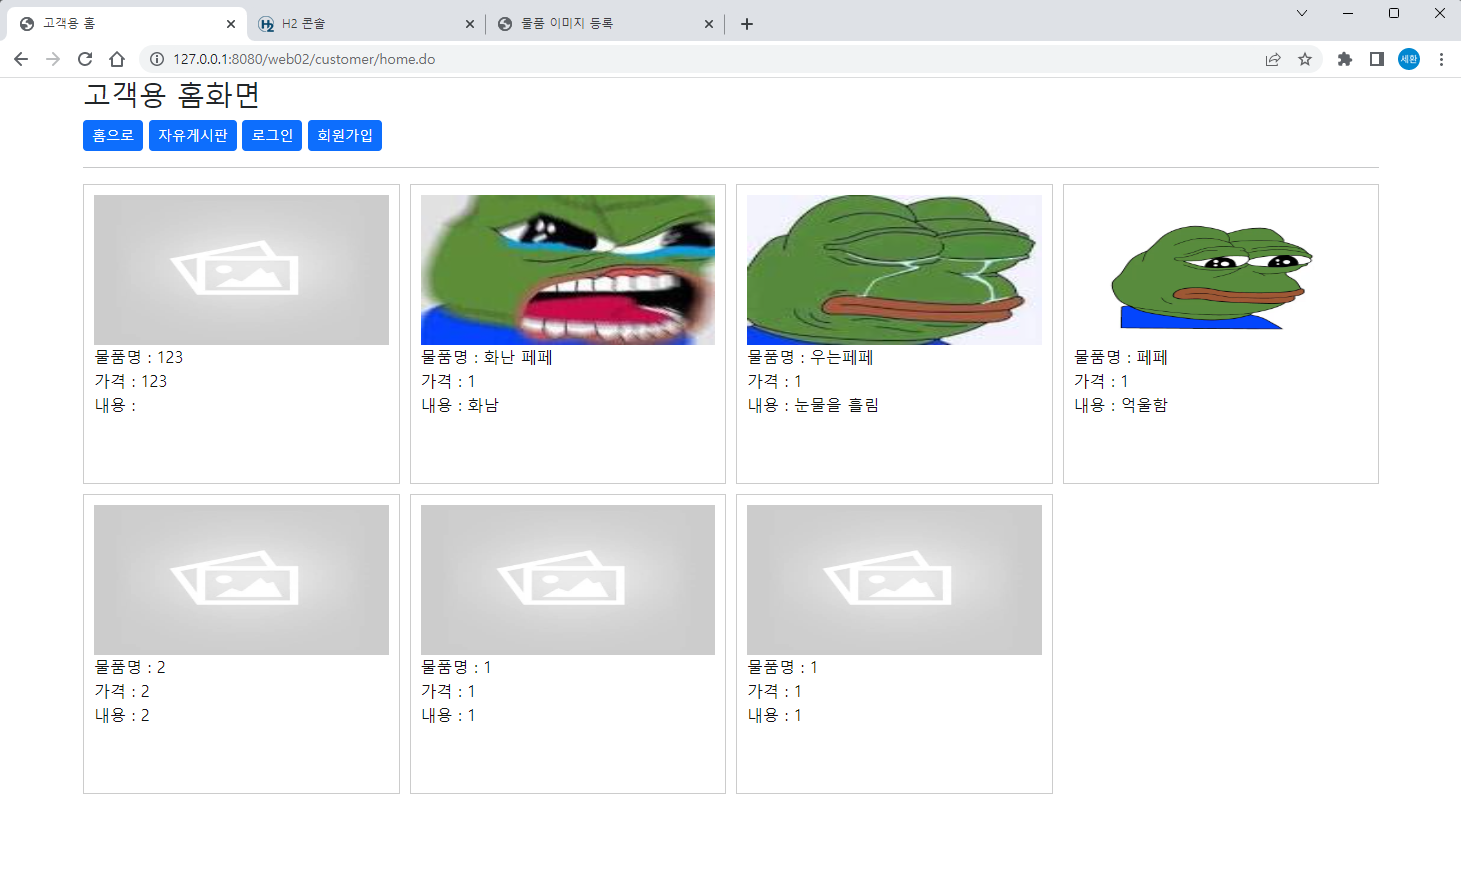
Task: Click the 고객용 홈화면 heading
Action: [172, 95]
